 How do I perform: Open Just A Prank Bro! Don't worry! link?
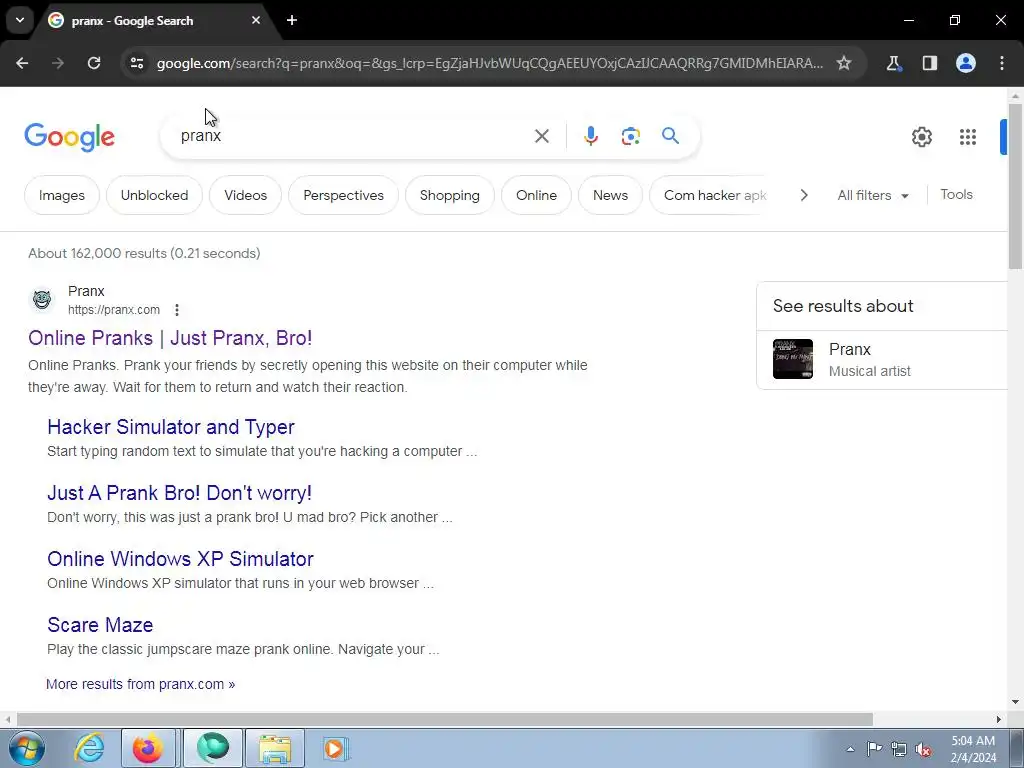180,493
